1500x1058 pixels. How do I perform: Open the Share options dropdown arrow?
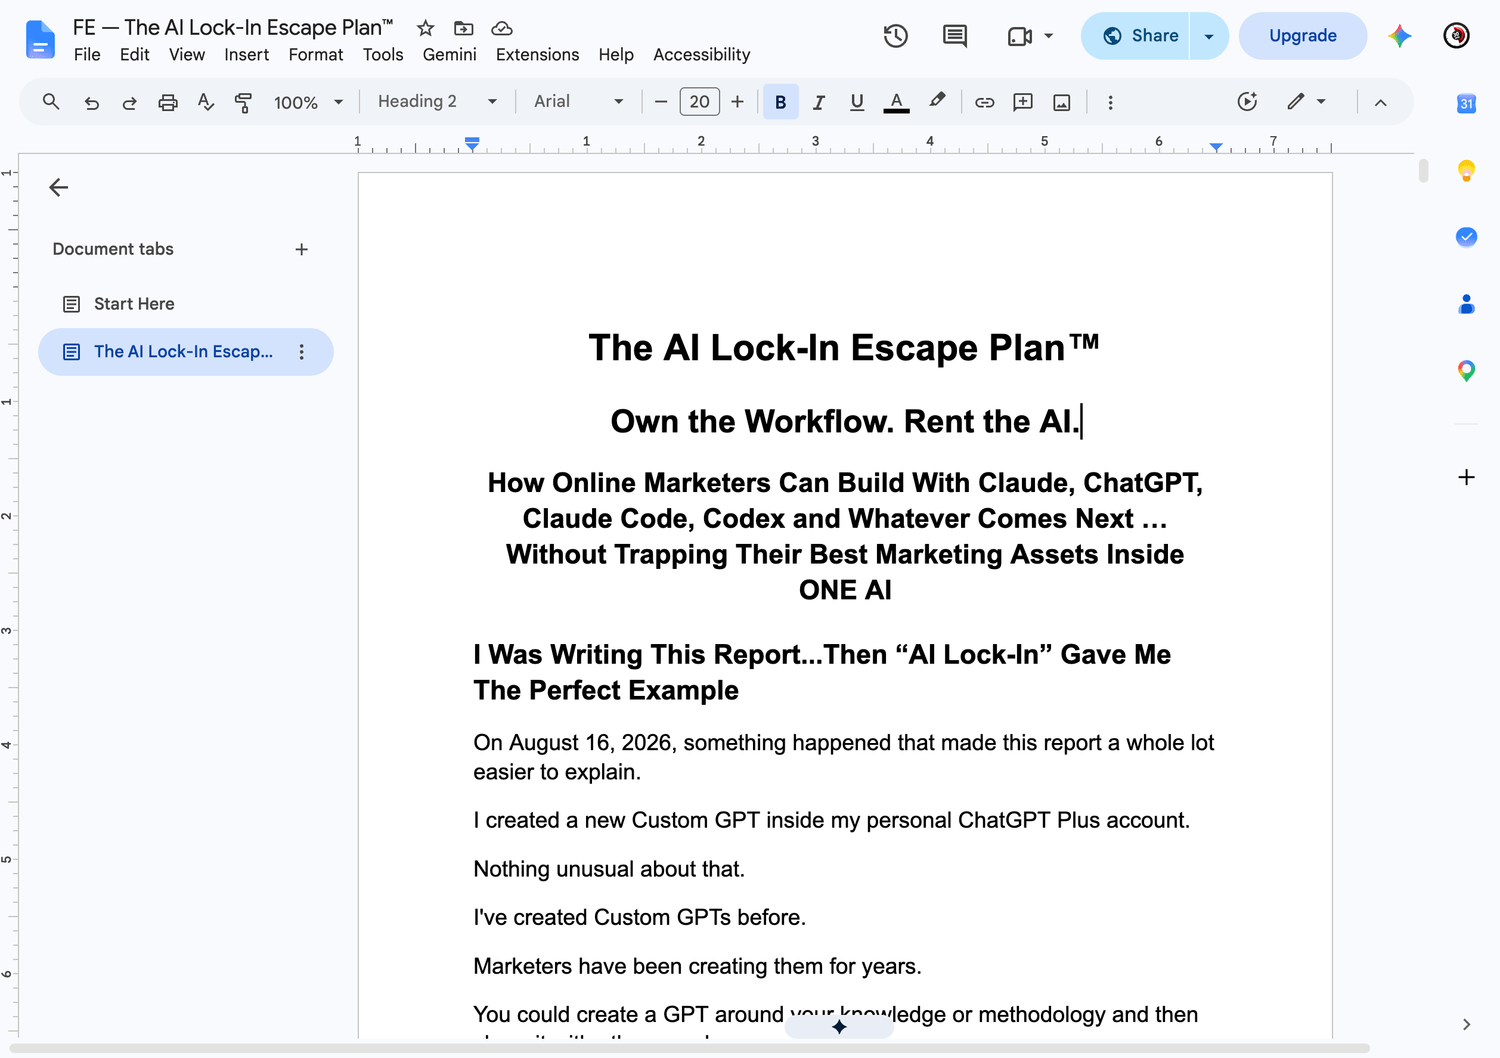pyautogui.click(x=1209, y=36)
